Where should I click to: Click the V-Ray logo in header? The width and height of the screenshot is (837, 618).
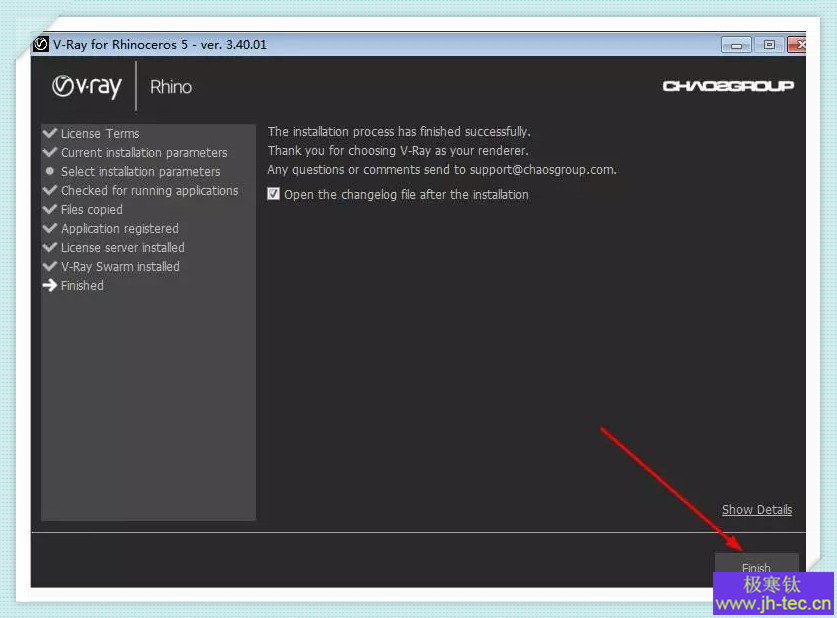click(86, 87)
